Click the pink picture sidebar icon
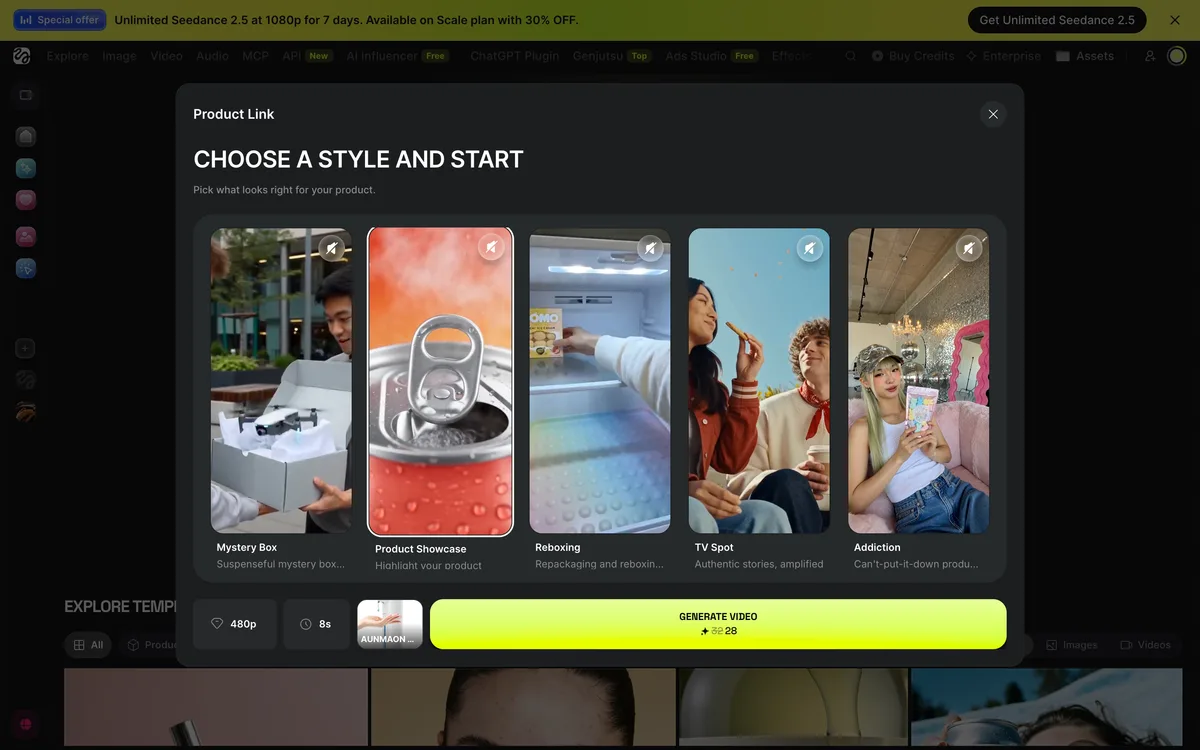The width and height of the screenshot is (1200, 750). click(26, 236)
